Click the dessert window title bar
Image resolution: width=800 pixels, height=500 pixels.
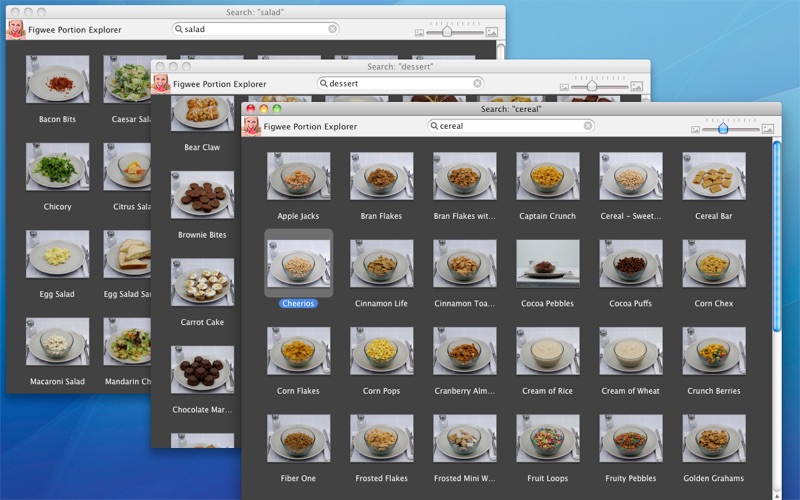point(401,66)
